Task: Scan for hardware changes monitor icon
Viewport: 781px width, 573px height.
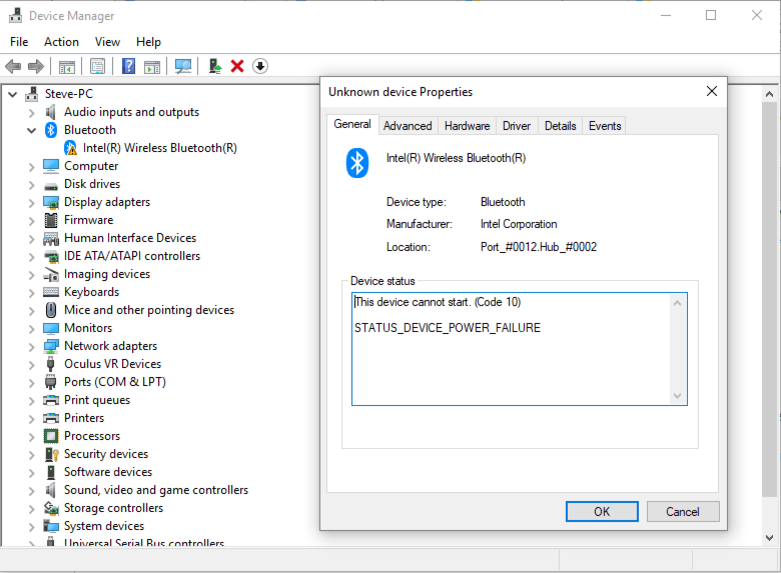Action: pyautogui.click(x=183, y=66)
